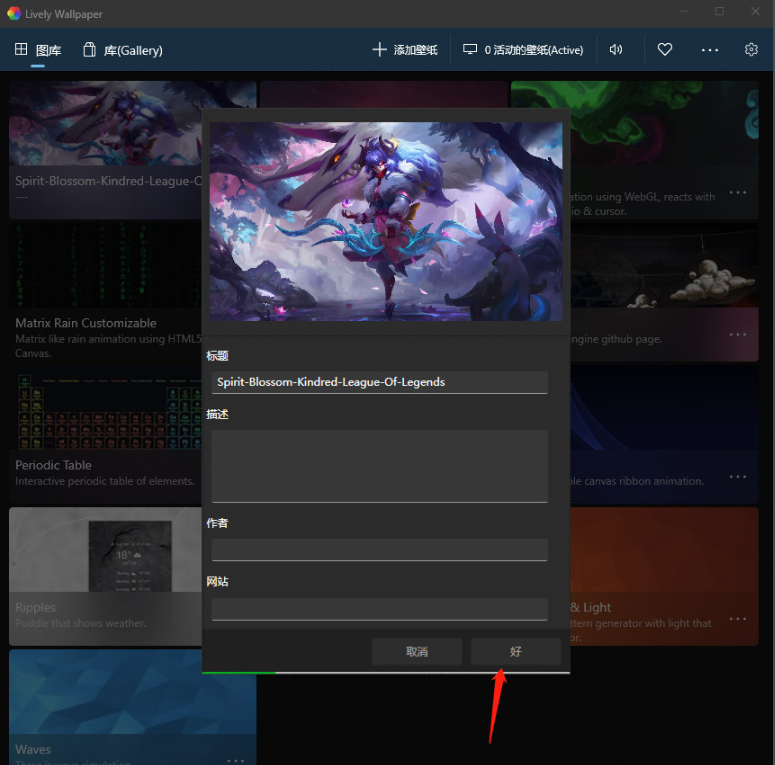
Task: Open more options on the top-right wallpaper tile
Action: 737,193
